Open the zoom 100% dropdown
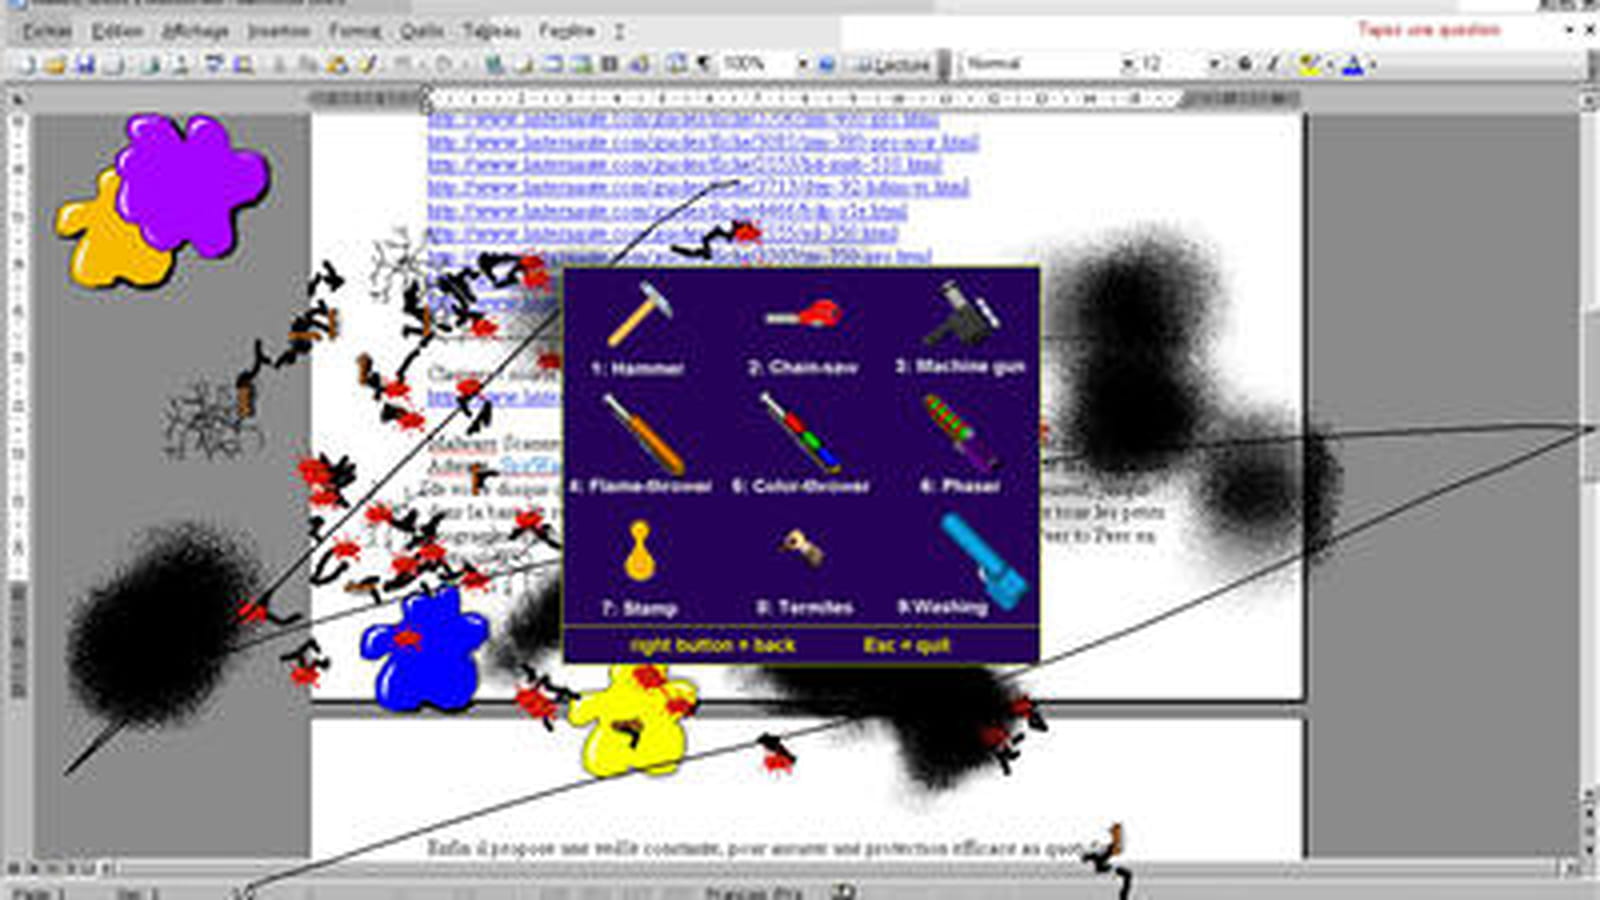1600x900 pixels. (803, 64)
